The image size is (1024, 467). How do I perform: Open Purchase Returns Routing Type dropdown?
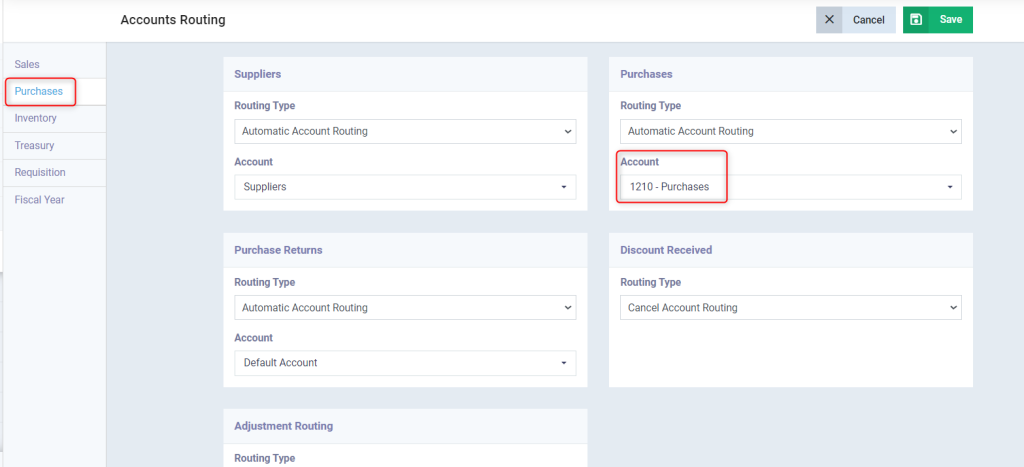tap(405, 308)
